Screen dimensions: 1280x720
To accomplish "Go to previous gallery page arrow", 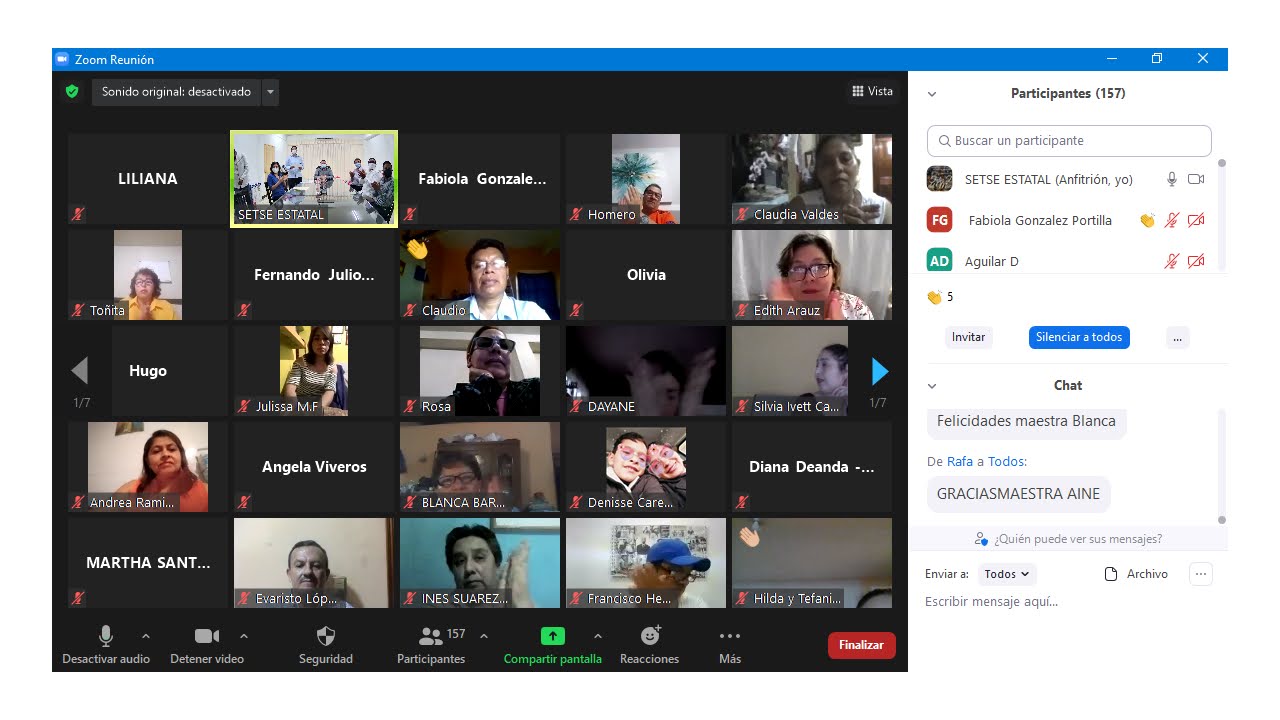I will [x=80, y=371].
